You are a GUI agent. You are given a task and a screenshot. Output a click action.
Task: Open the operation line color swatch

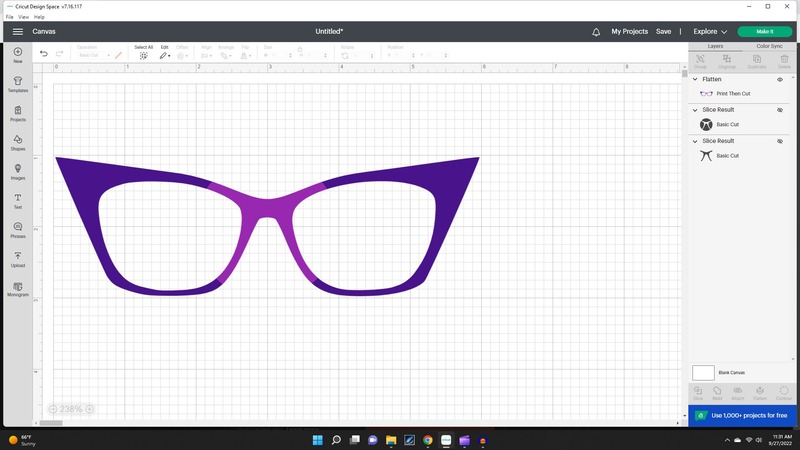118,55
